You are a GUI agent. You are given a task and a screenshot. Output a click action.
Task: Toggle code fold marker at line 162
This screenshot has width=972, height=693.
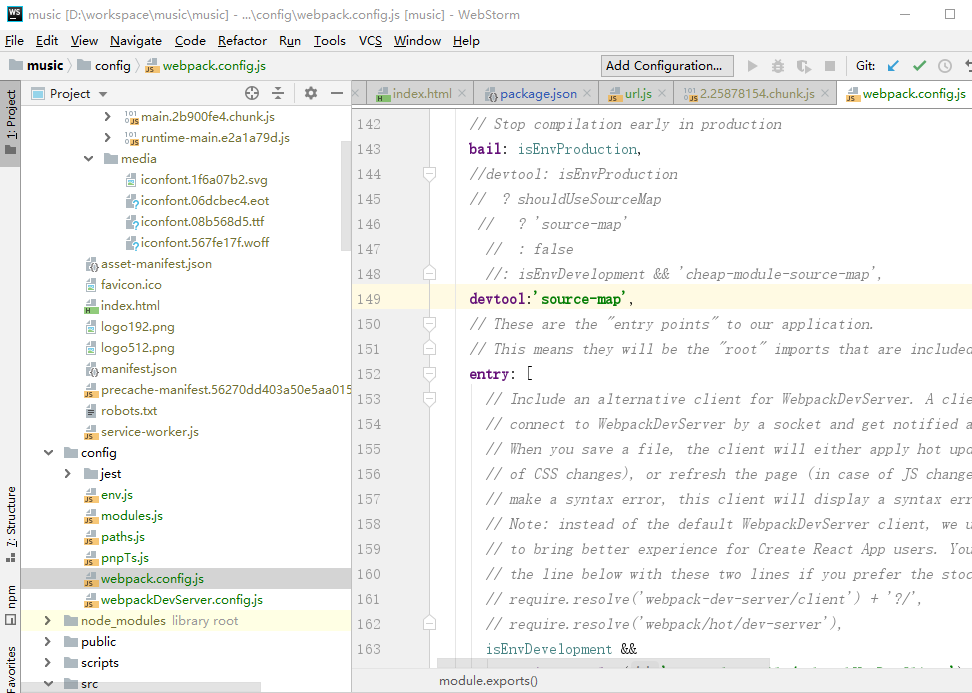tap(429, 624)
